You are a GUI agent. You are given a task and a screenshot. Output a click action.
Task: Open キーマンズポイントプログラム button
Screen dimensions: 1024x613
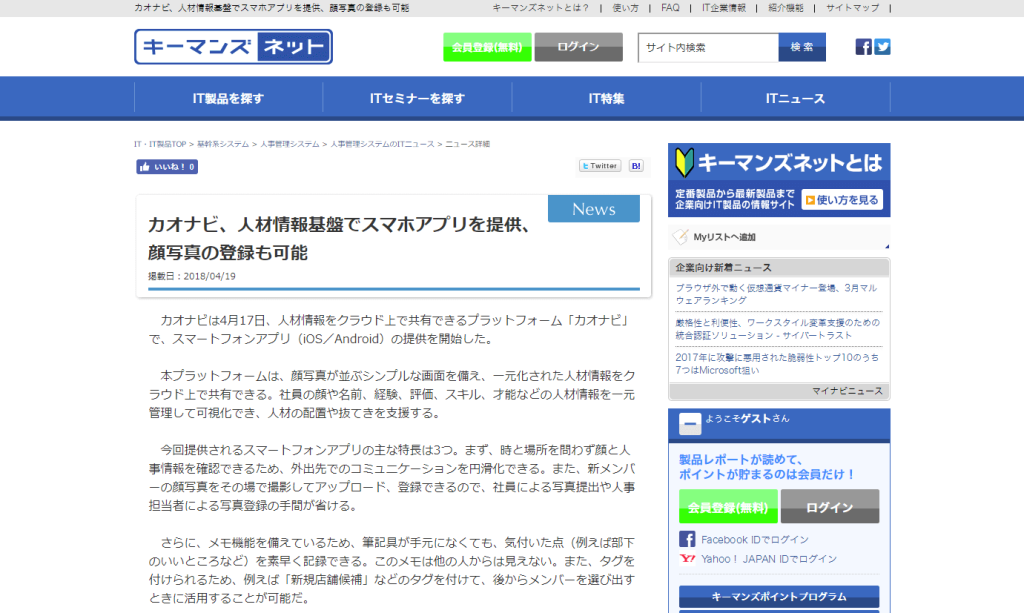[779, 597]
